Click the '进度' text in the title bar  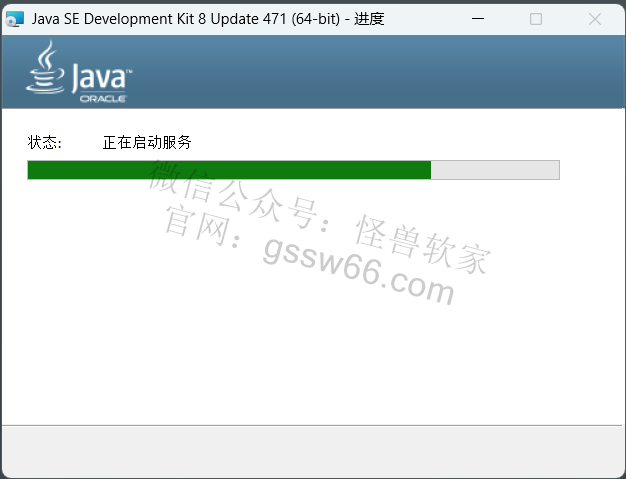point(369,19)
